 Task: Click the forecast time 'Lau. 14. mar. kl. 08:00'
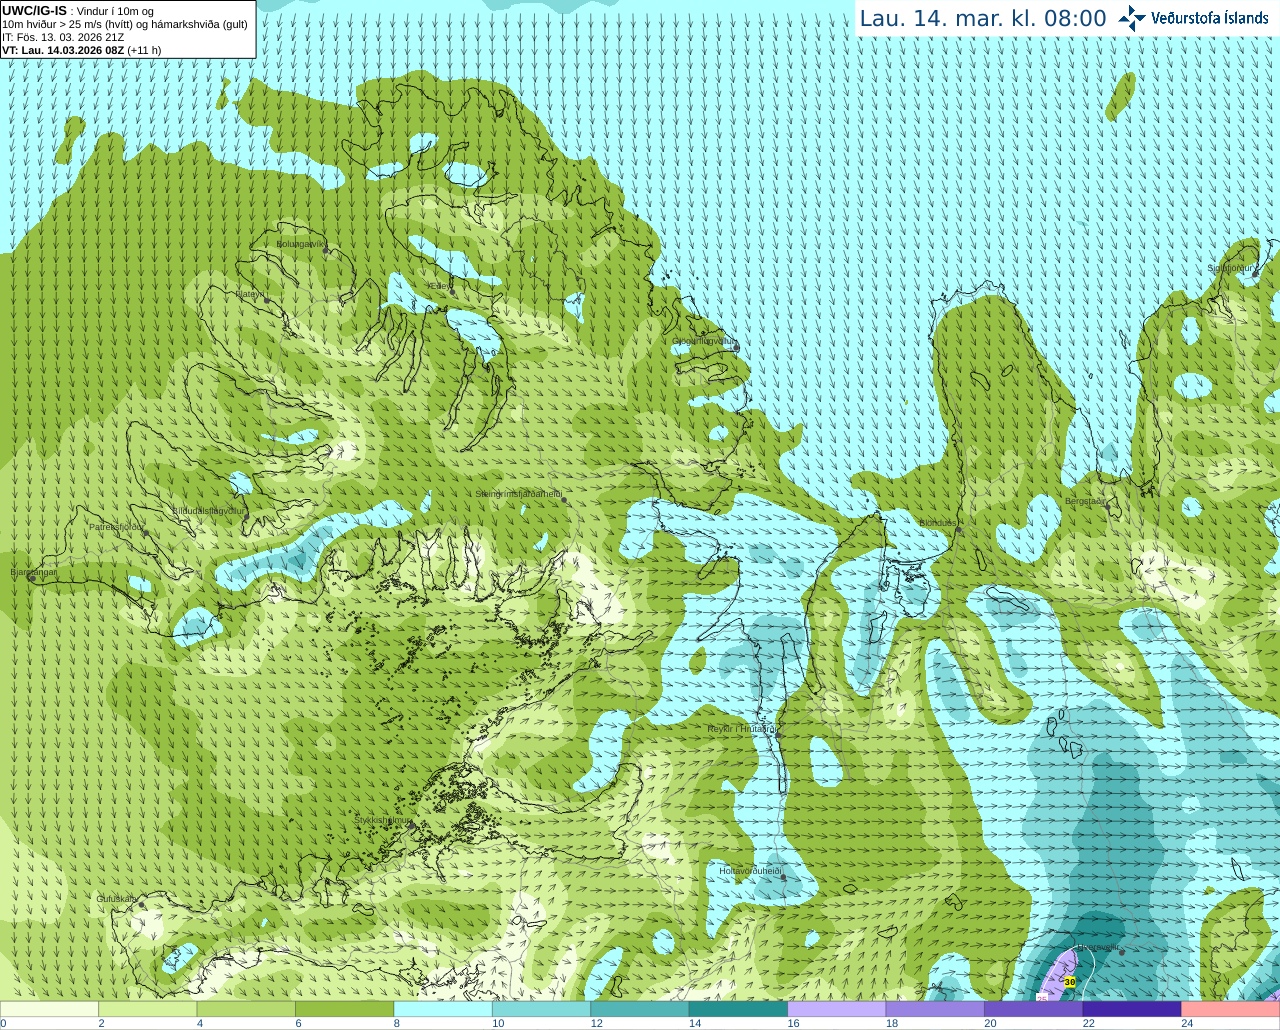983,19
